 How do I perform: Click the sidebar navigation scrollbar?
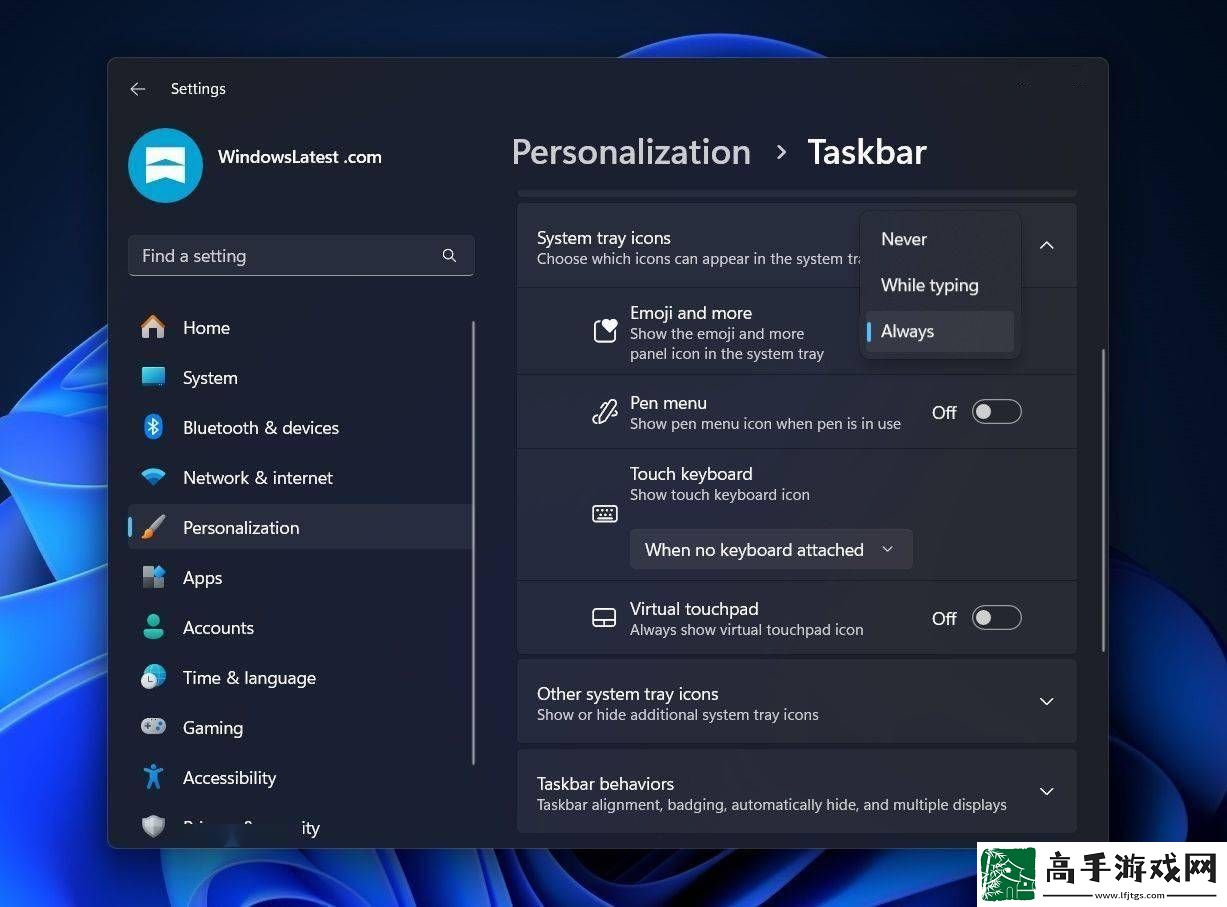[x=473, y=543]
